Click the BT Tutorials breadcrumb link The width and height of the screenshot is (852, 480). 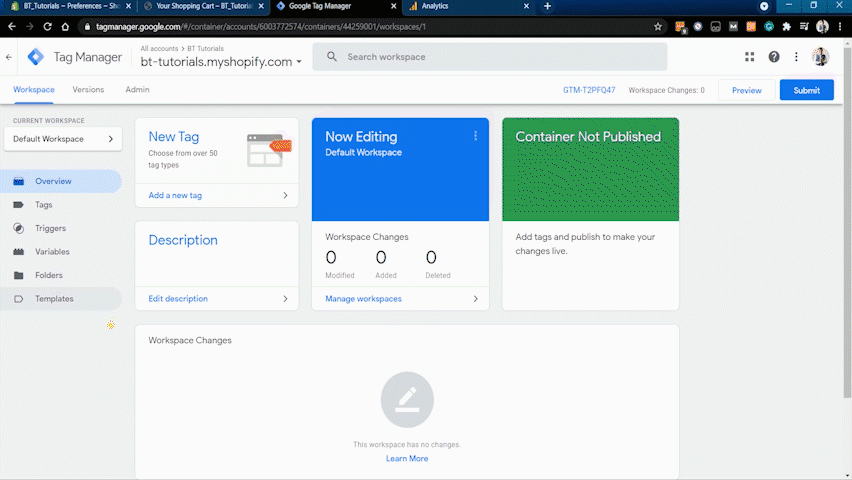click(x=205, y=48)
